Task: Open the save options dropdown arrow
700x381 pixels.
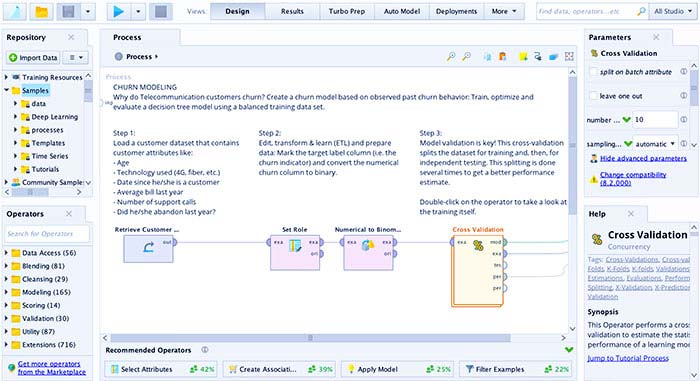Action: [x=88, y=11]
